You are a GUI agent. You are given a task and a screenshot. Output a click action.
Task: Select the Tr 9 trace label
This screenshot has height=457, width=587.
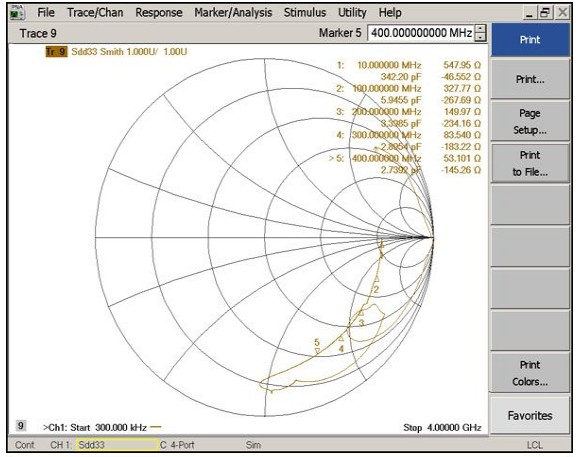pos(56,52)
